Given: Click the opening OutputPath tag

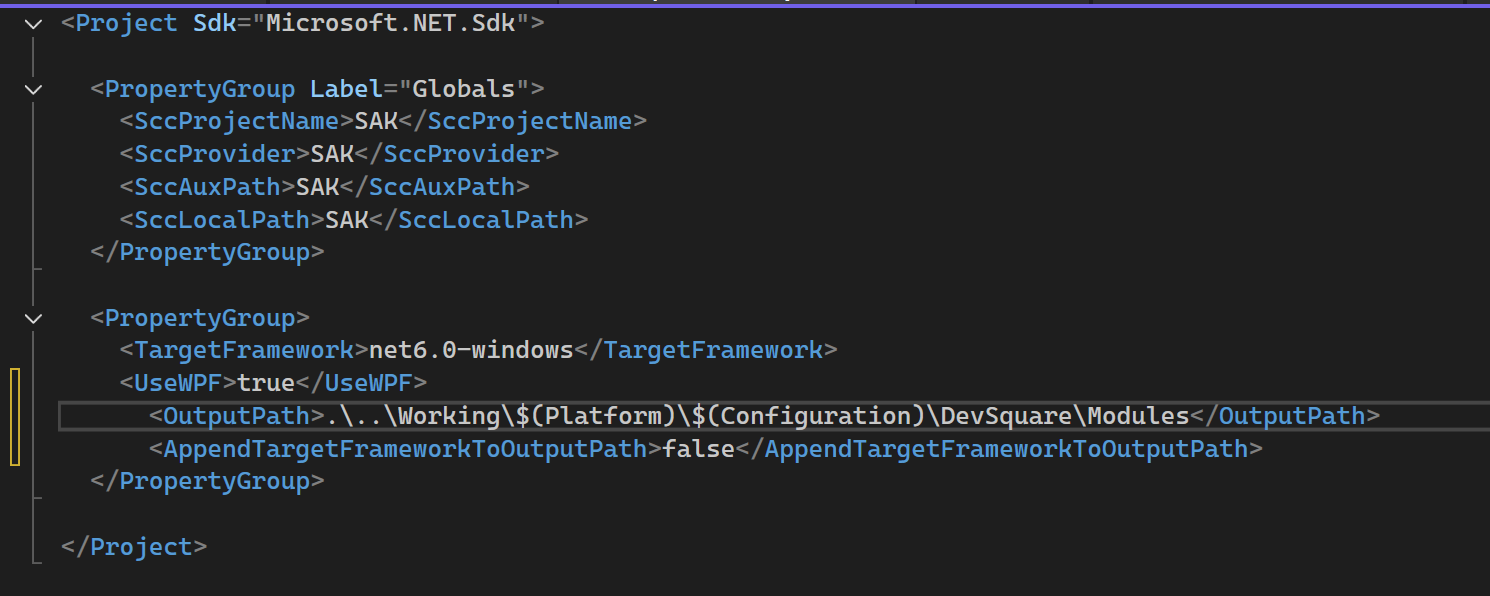Looking at the screenshot, I should coord(237,416).
